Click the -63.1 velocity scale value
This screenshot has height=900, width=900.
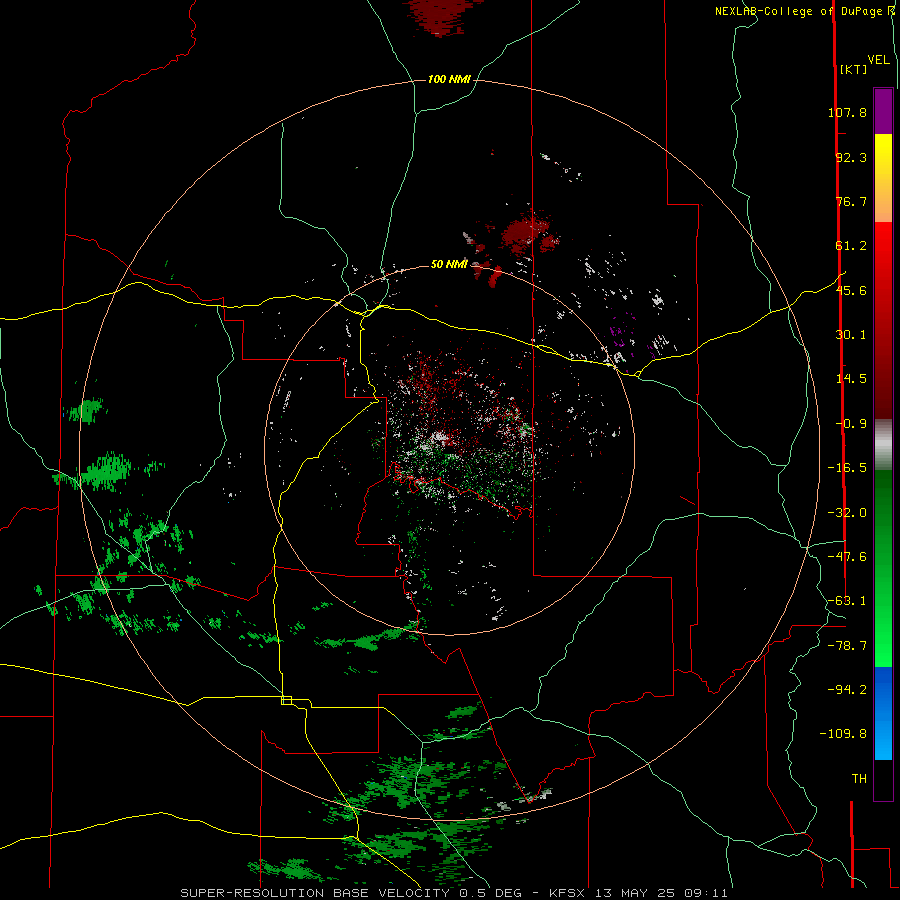point(847,601)
